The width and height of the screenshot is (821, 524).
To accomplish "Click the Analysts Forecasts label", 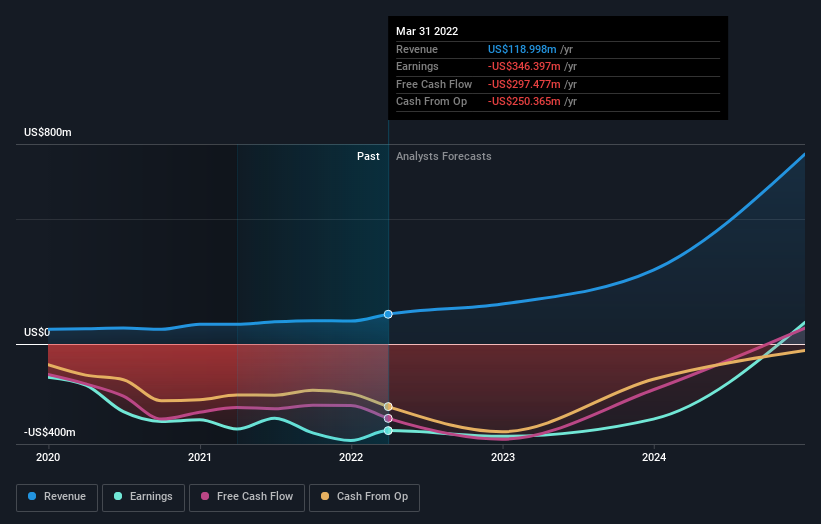I will [x=443, y=157].
